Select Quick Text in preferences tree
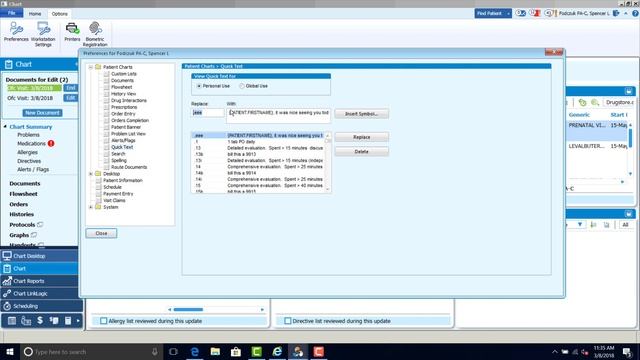The image size is (640, 360). pyautogui.click(x=122, y=147)
